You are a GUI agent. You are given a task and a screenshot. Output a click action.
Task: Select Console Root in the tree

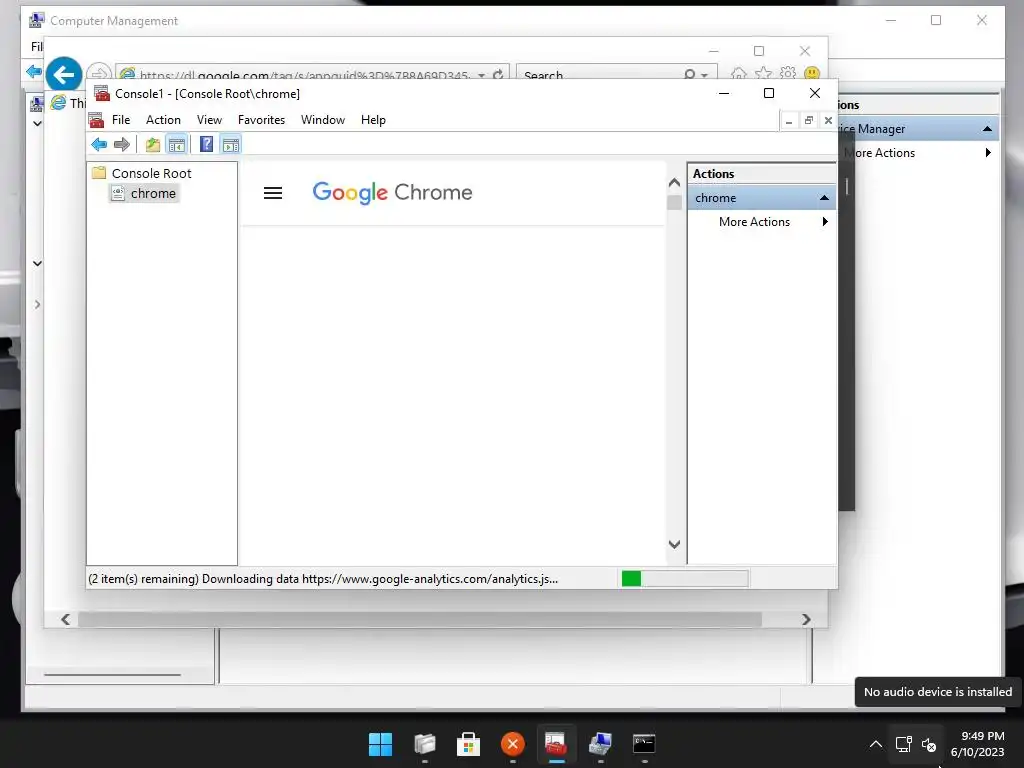(x=152, y=173)
